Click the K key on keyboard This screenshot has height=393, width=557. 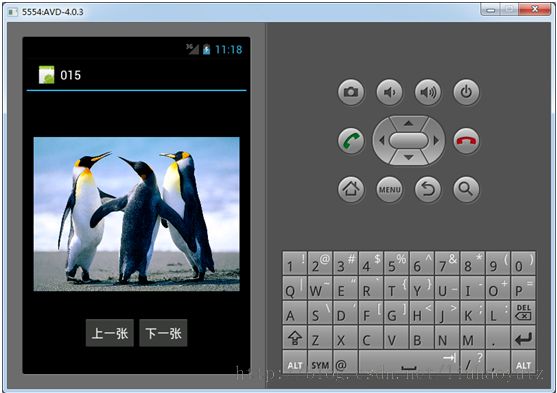pyautogui.click(x=472, y=313)
